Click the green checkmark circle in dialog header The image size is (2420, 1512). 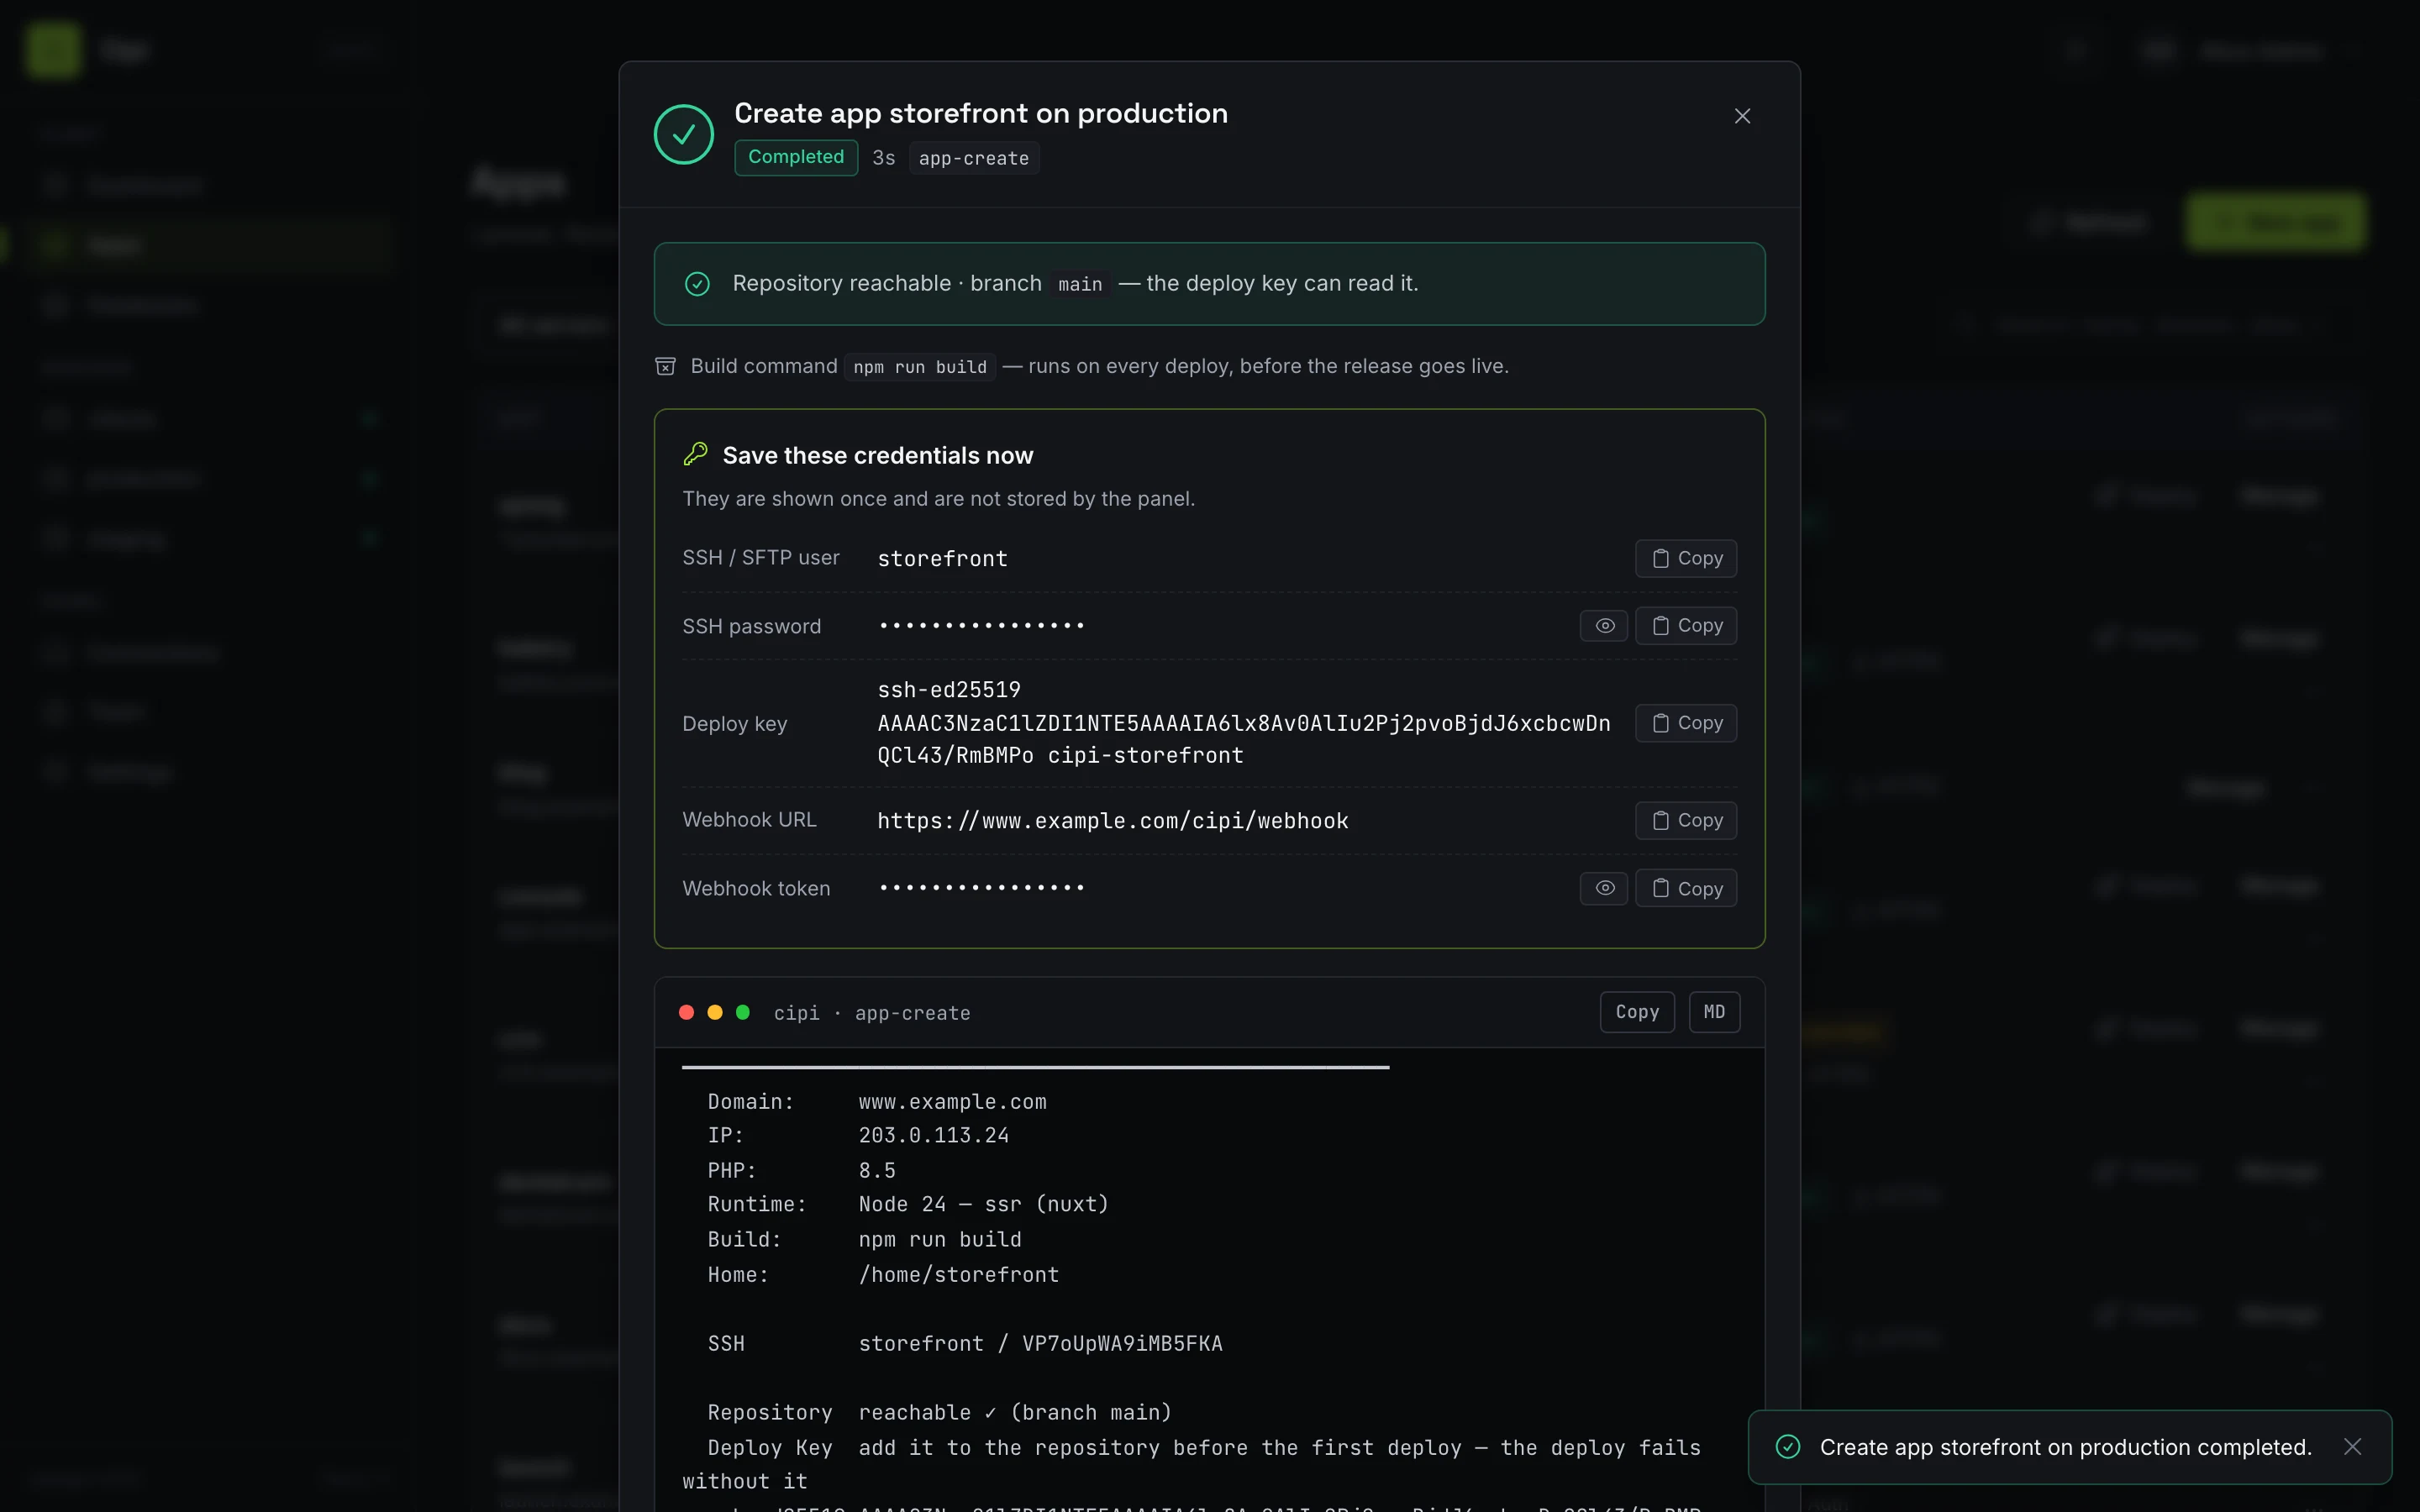[684, 134]
